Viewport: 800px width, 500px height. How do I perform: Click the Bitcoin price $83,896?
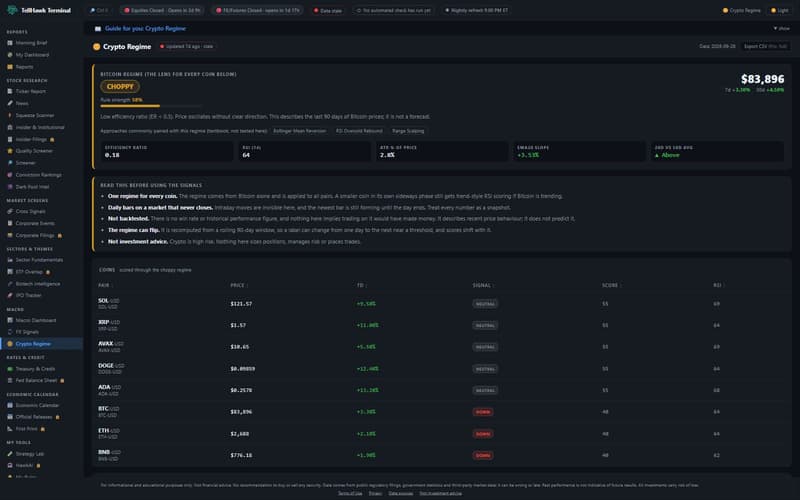pyautogui.click(x=762, y=79)
